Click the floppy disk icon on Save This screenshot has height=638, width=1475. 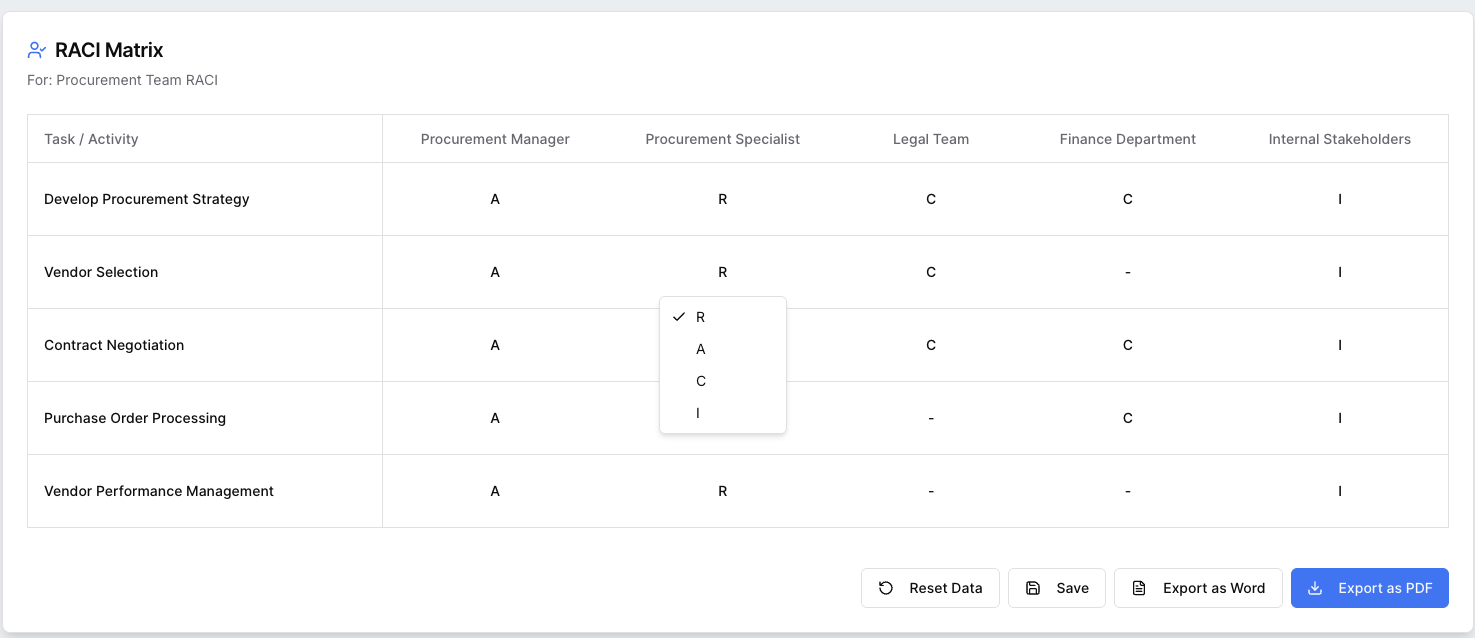(1033, 588)
